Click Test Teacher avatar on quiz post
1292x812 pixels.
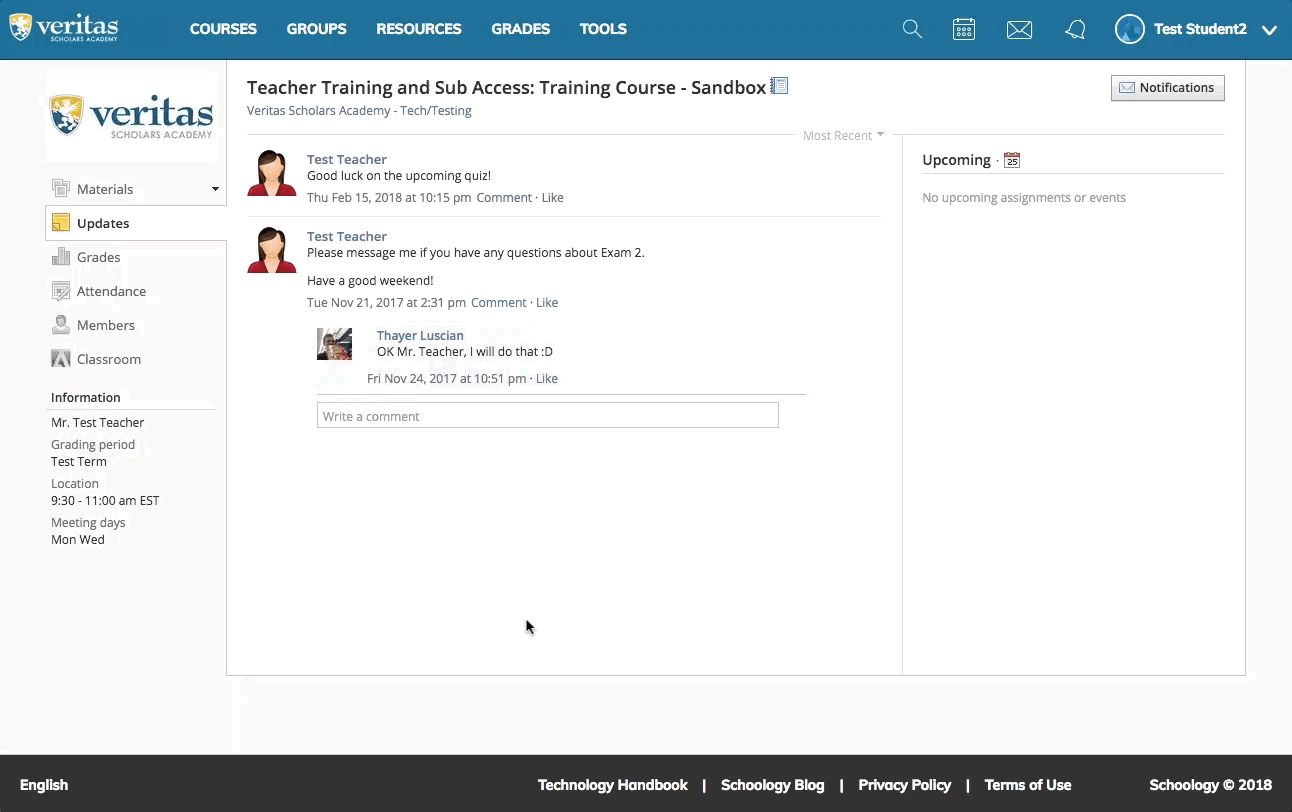[x=272, y=173]
